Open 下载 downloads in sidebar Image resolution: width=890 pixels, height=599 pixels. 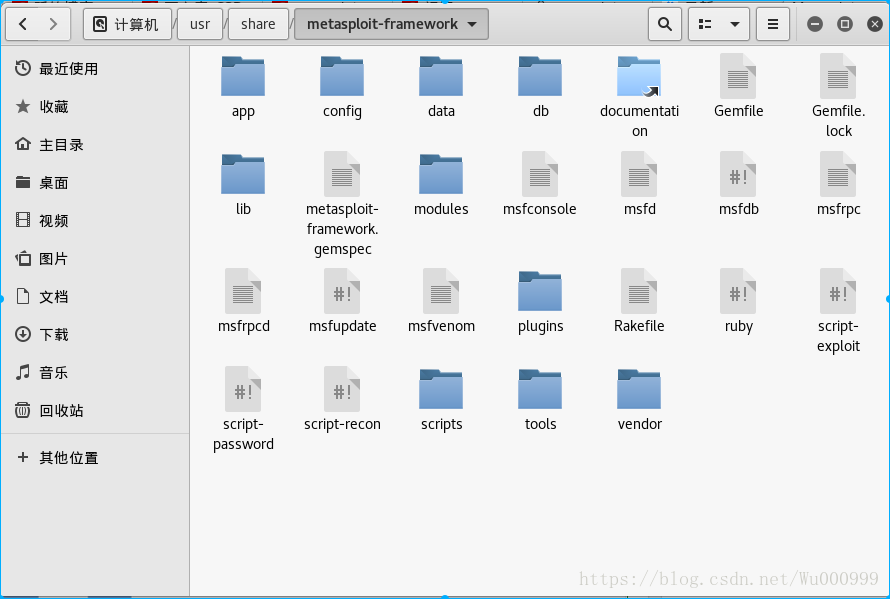click(x=95, y=334)
